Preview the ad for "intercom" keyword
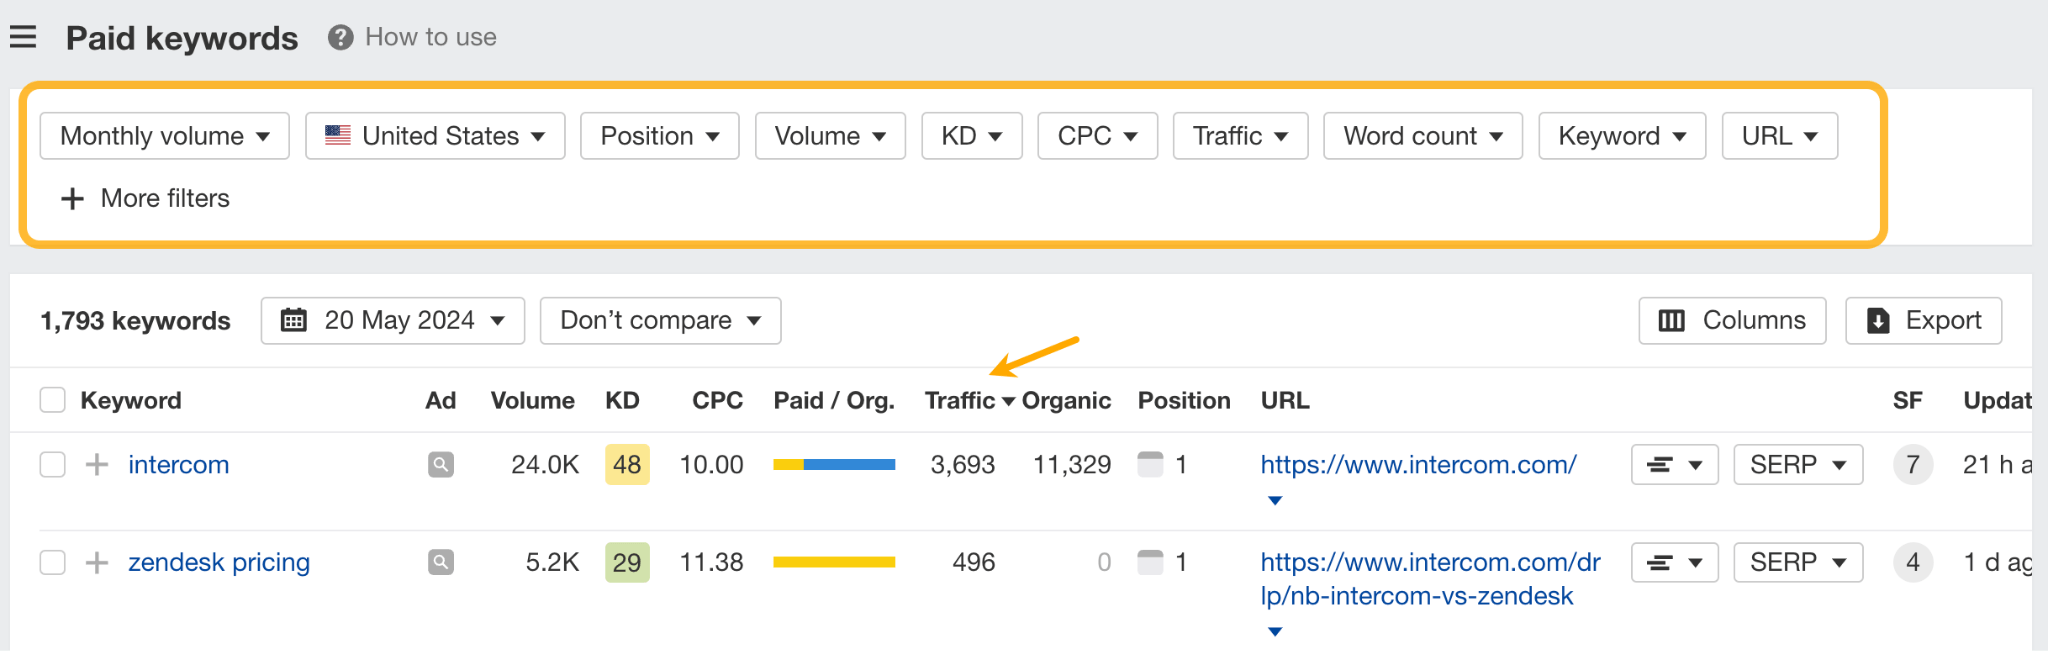The image size is (2048, 651). [440, 464]
